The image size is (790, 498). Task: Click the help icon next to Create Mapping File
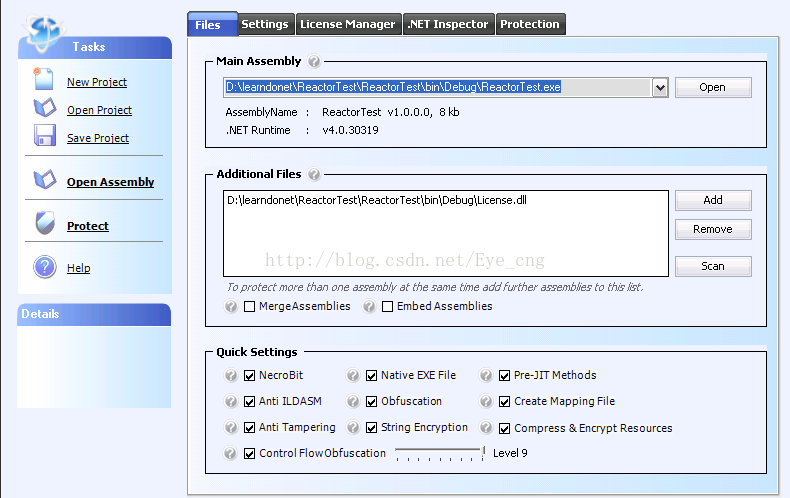tap(486, 401)
